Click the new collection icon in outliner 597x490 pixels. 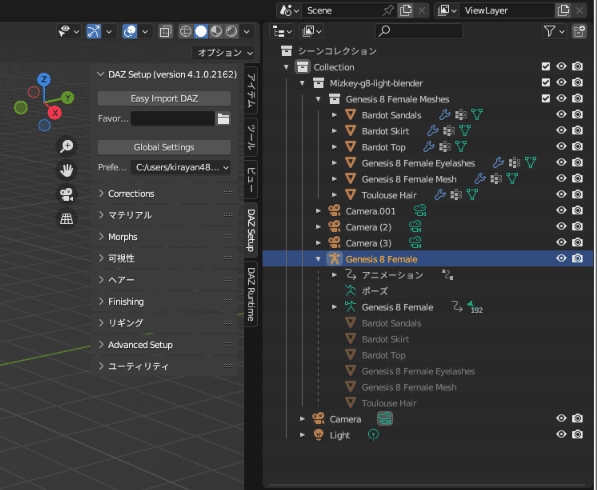tap(579, 31)
